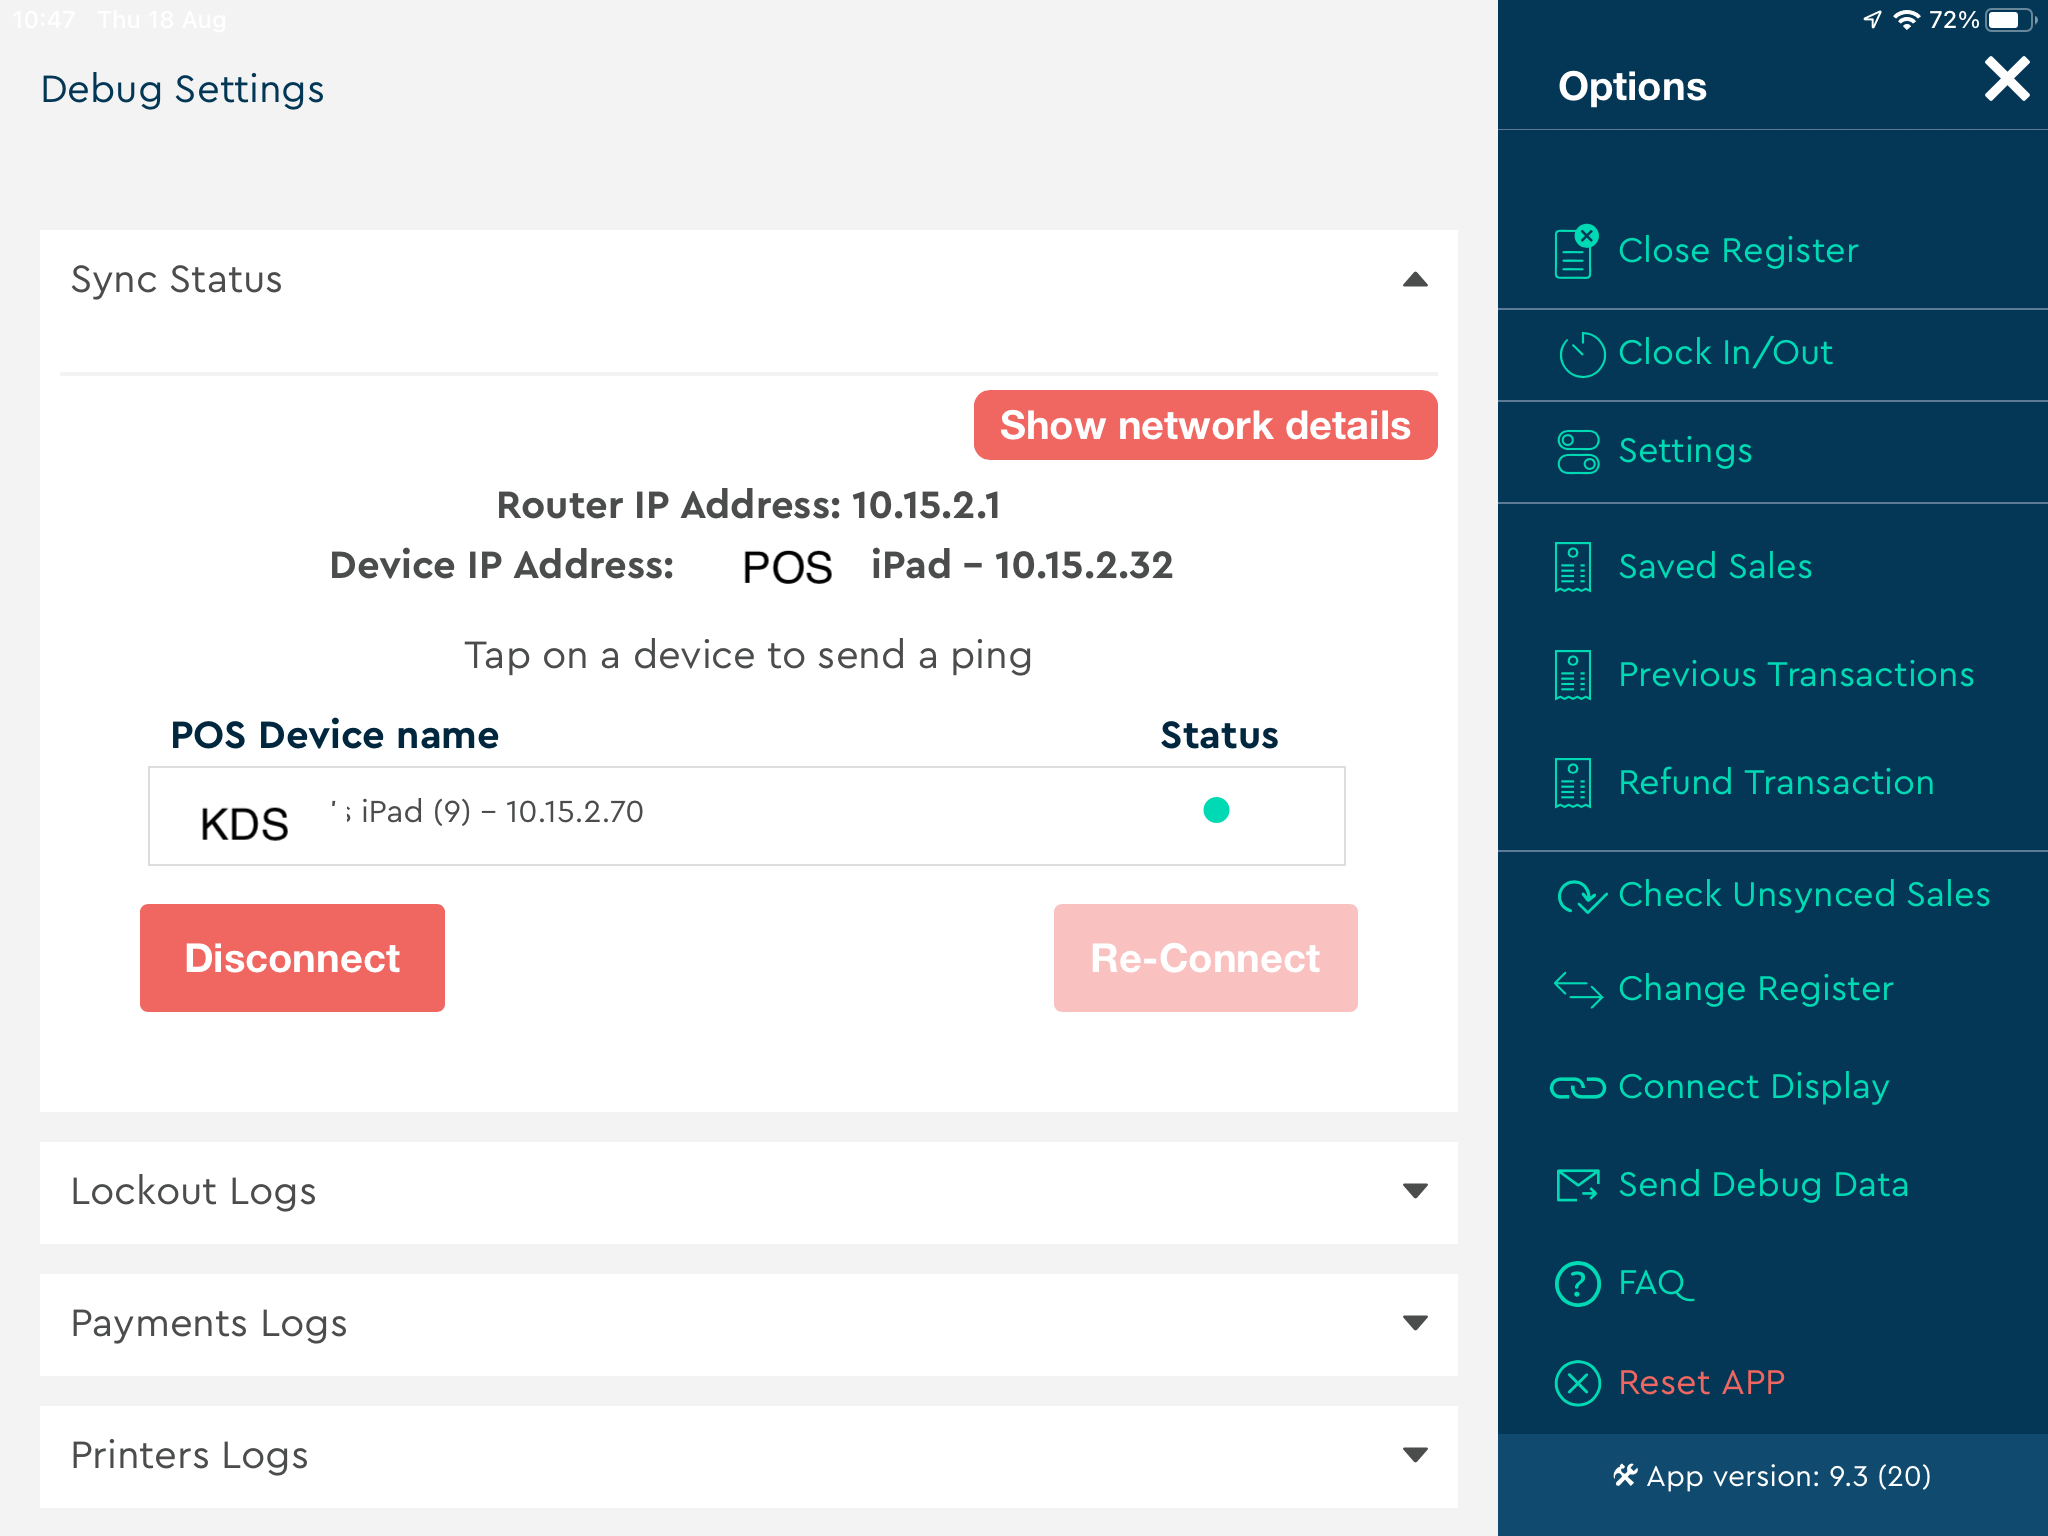The width and height of the screenshot is (2048, 1536).
Task: Click the green status dot for KDS
Action: pos(1216,810)
